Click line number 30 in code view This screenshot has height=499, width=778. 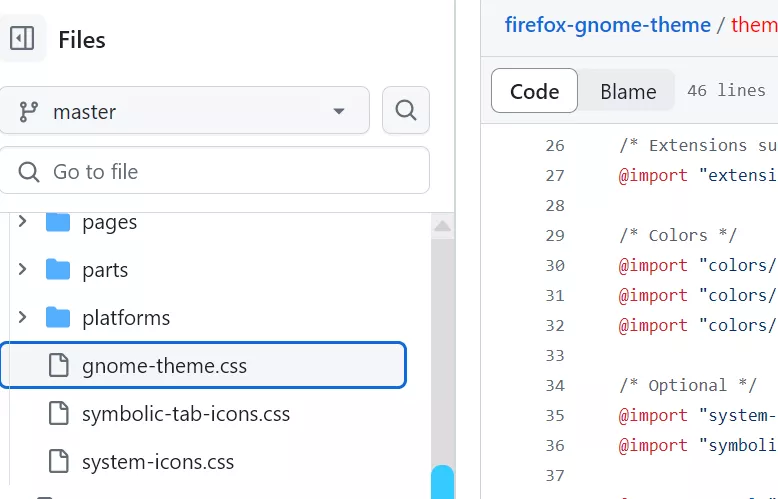555,265
